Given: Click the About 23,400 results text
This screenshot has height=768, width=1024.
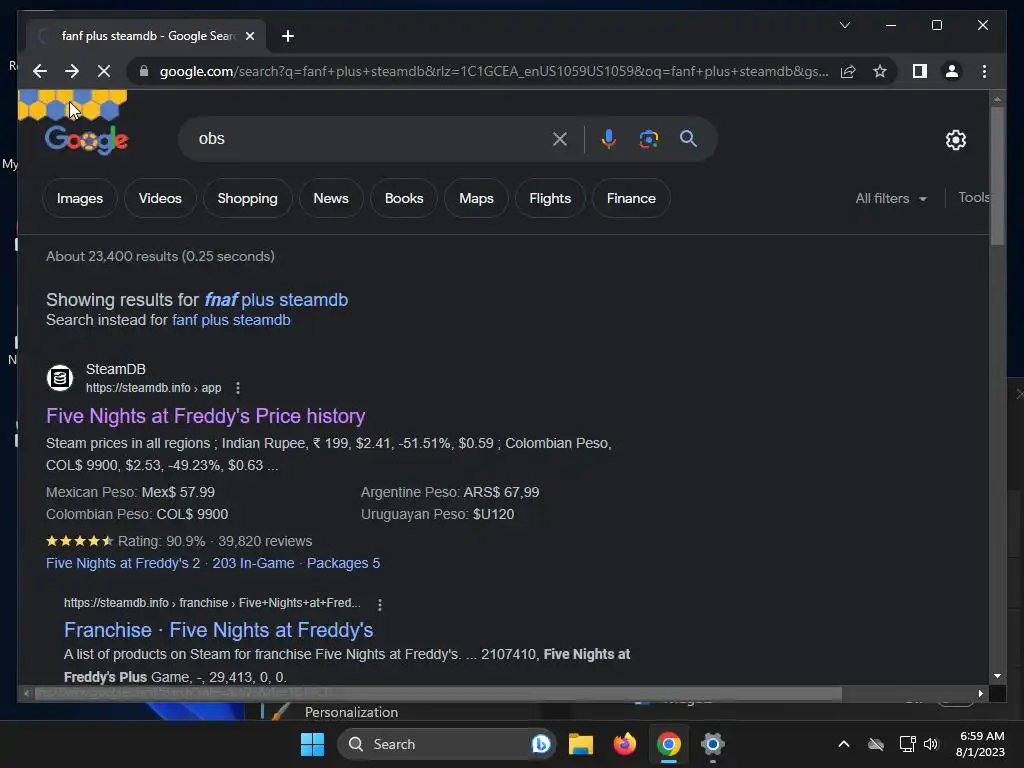Looking at the screenshot, I should [160, 256].
